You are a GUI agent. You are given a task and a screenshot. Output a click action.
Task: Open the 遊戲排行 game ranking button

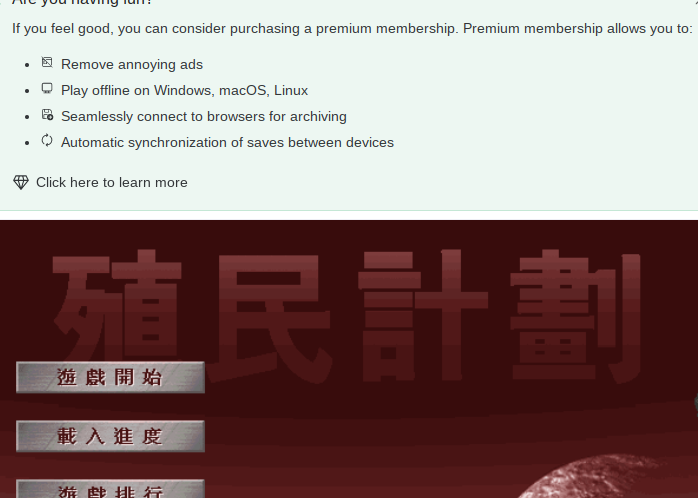click(x=110, y=489)
